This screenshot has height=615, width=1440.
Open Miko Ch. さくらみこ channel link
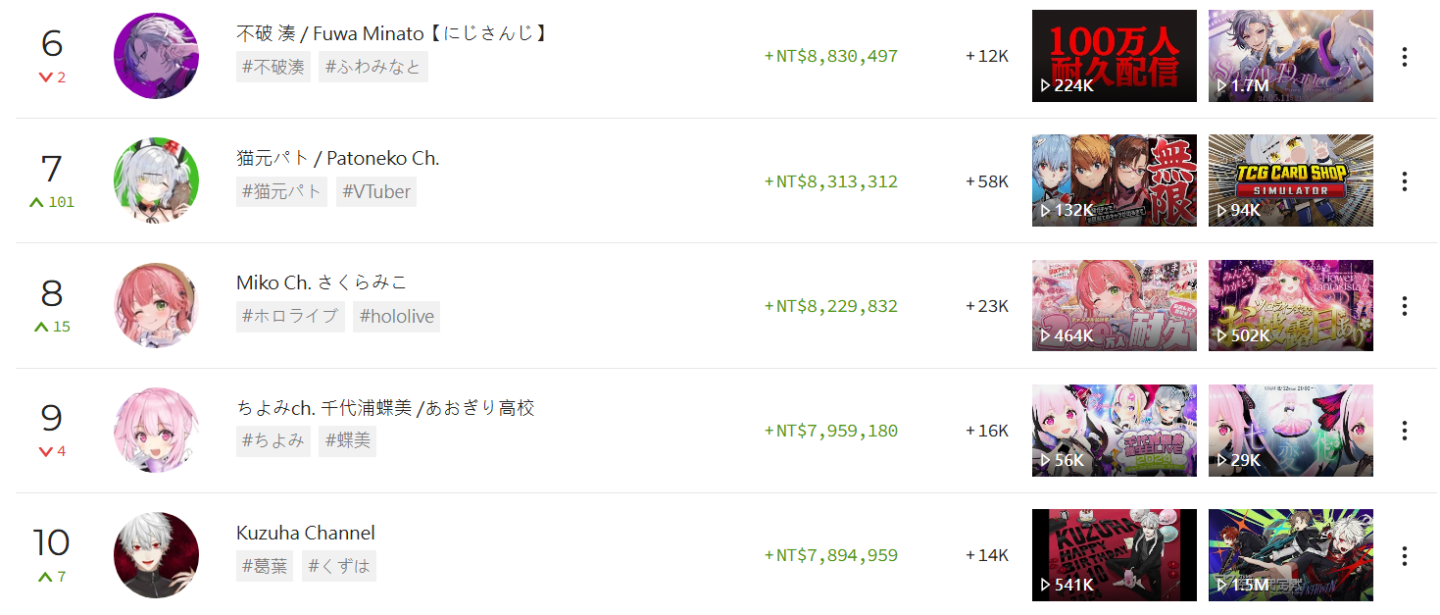(322, 283)
